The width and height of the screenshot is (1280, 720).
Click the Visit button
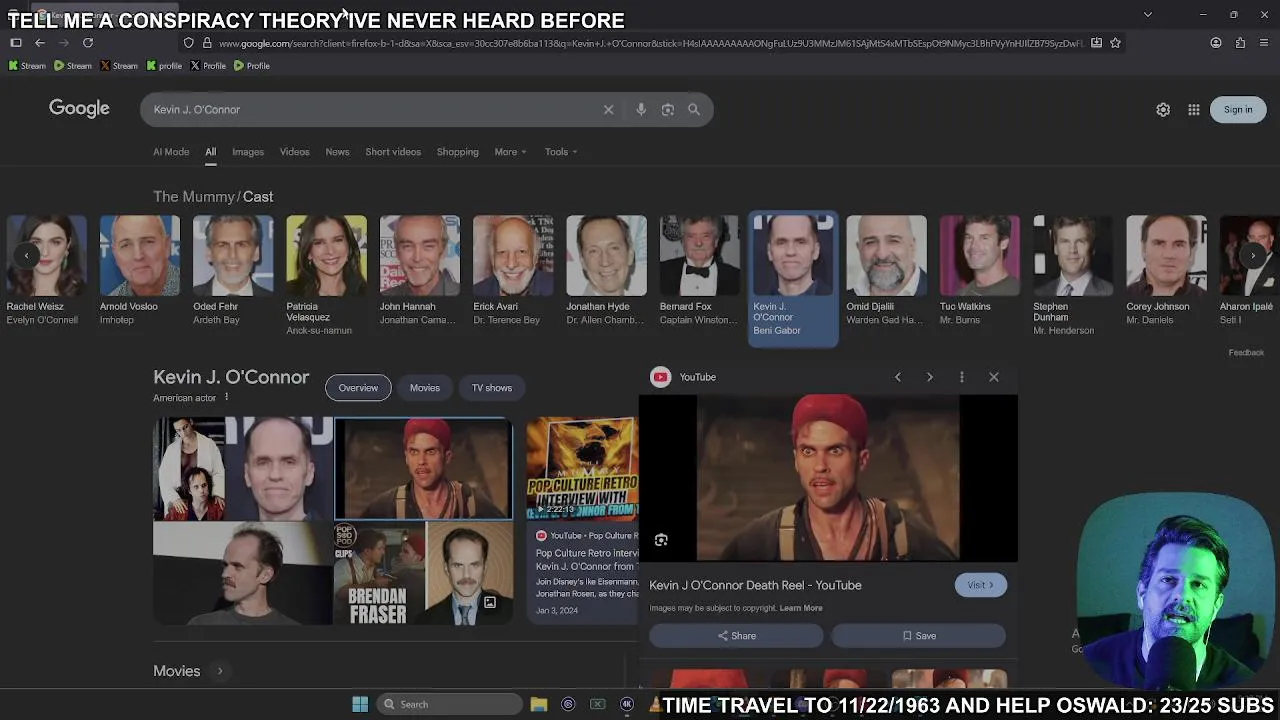coord(980,585)
